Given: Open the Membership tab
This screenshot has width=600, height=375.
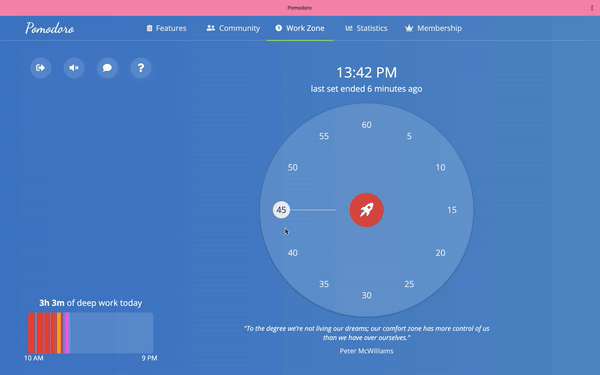Looking at the screenshot, I should click(433, 28).
